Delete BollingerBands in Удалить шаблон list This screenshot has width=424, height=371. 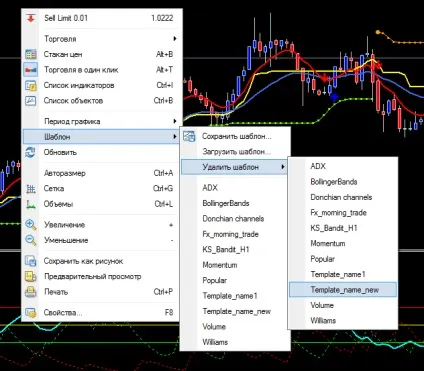click(343, 182)
